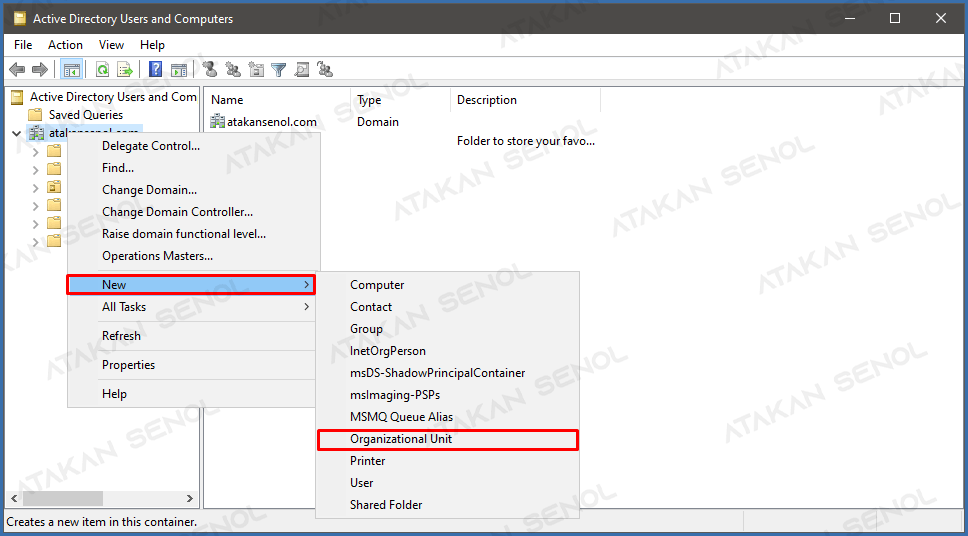Click the blue question-mark Help toolbar icon
The image size is (968, 536).
click(x=156, y=70)
